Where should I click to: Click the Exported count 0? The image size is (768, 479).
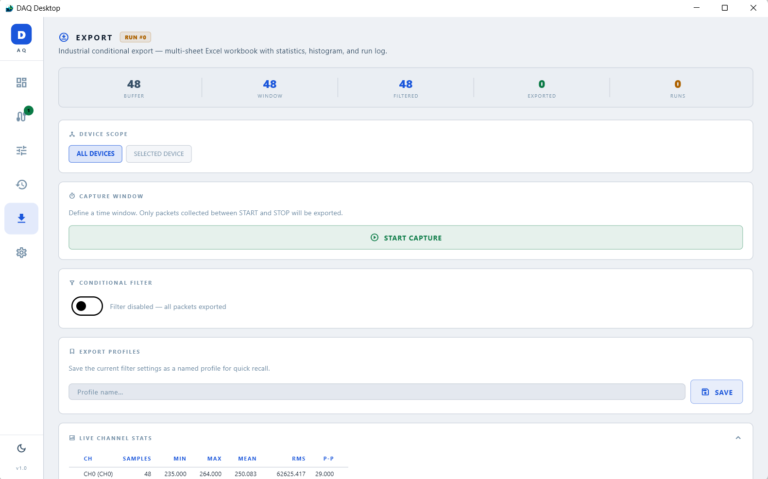point(542,84)
